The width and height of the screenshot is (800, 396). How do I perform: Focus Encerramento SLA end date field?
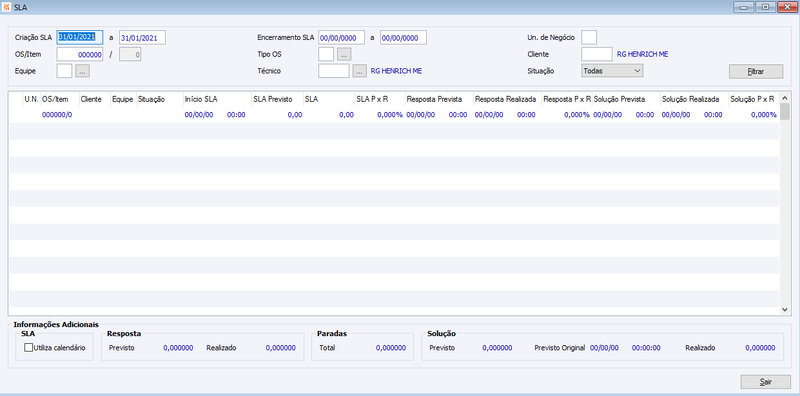pos(403,38)
